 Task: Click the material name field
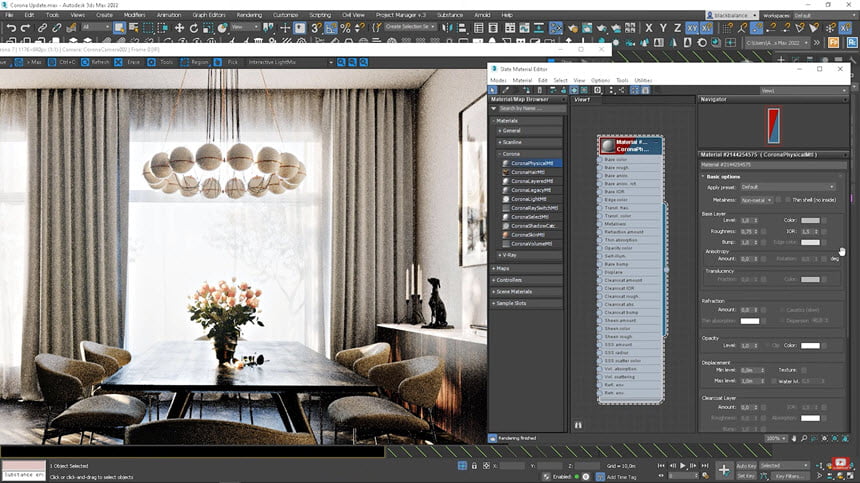pyautogui.click(x=773, y=164)
